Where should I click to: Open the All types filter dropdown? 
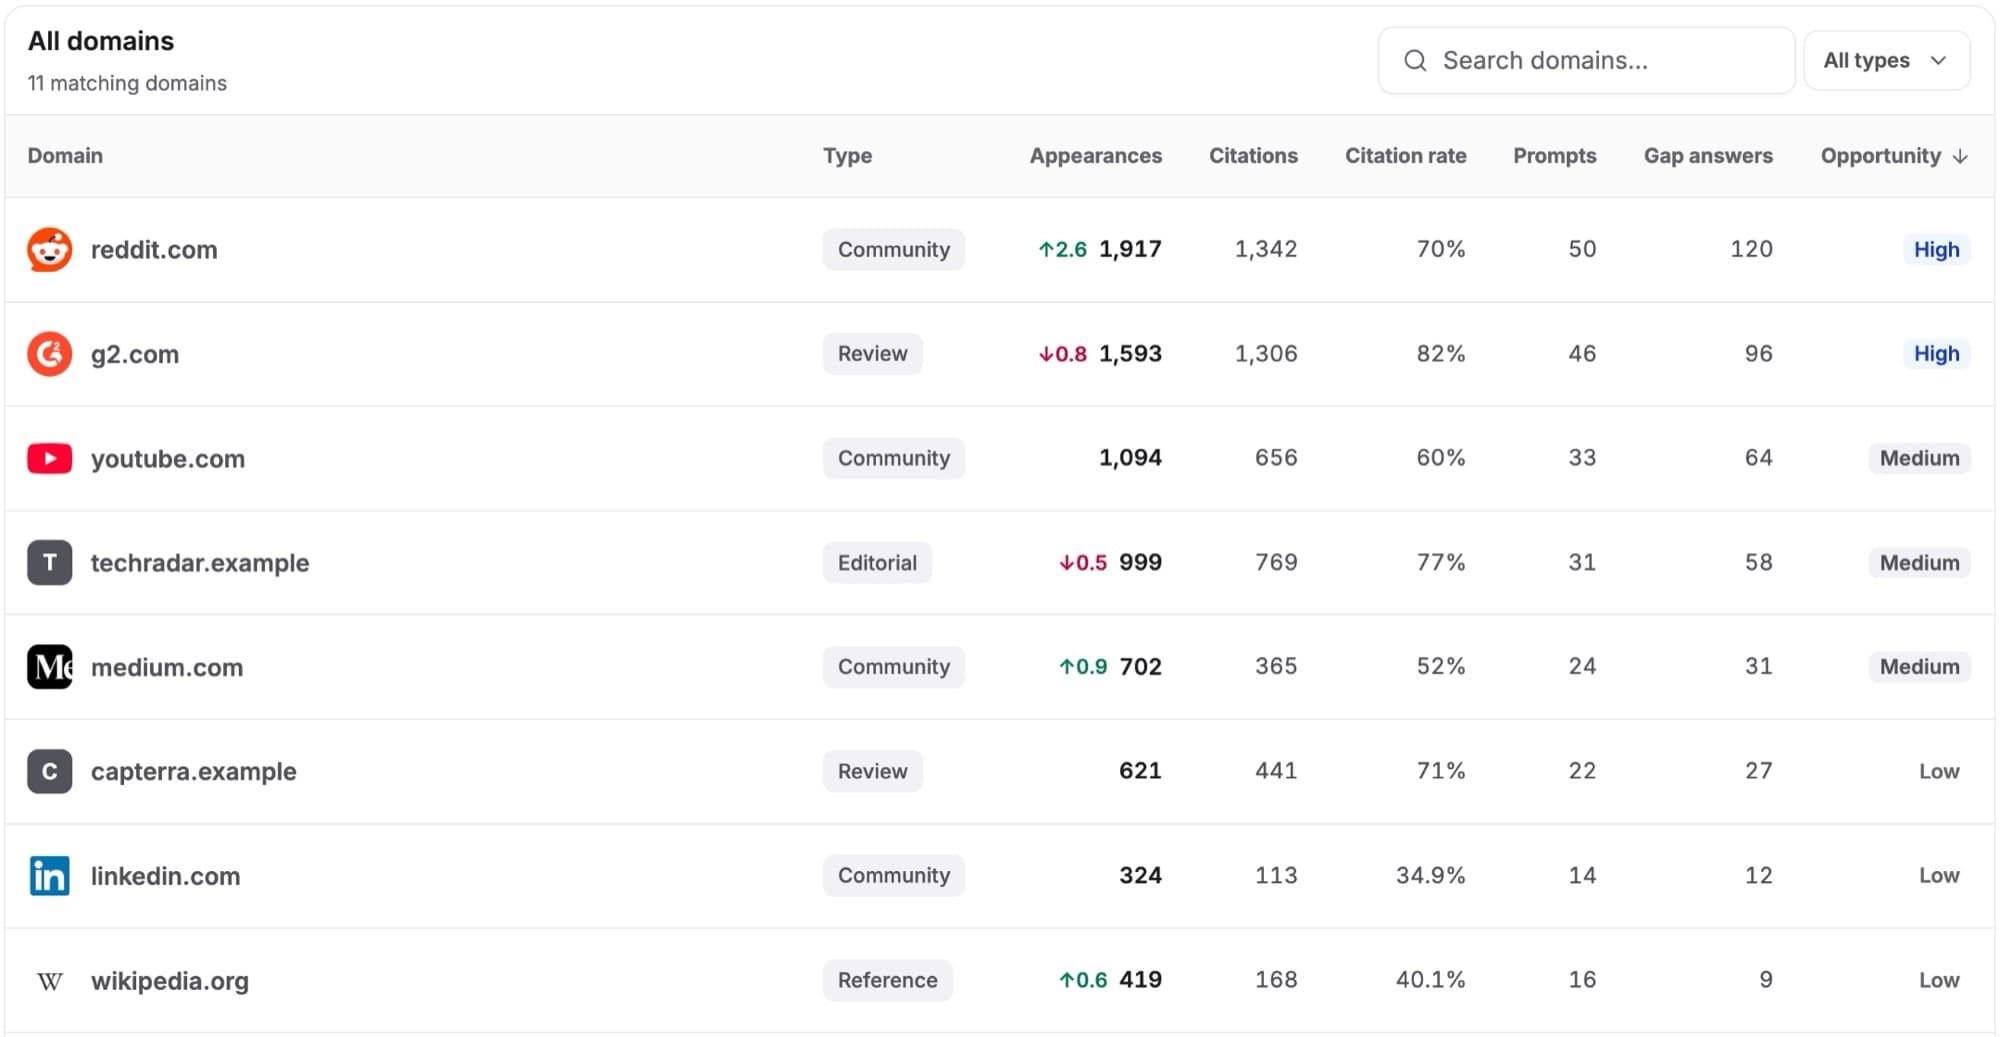(x=1887, y=61)
